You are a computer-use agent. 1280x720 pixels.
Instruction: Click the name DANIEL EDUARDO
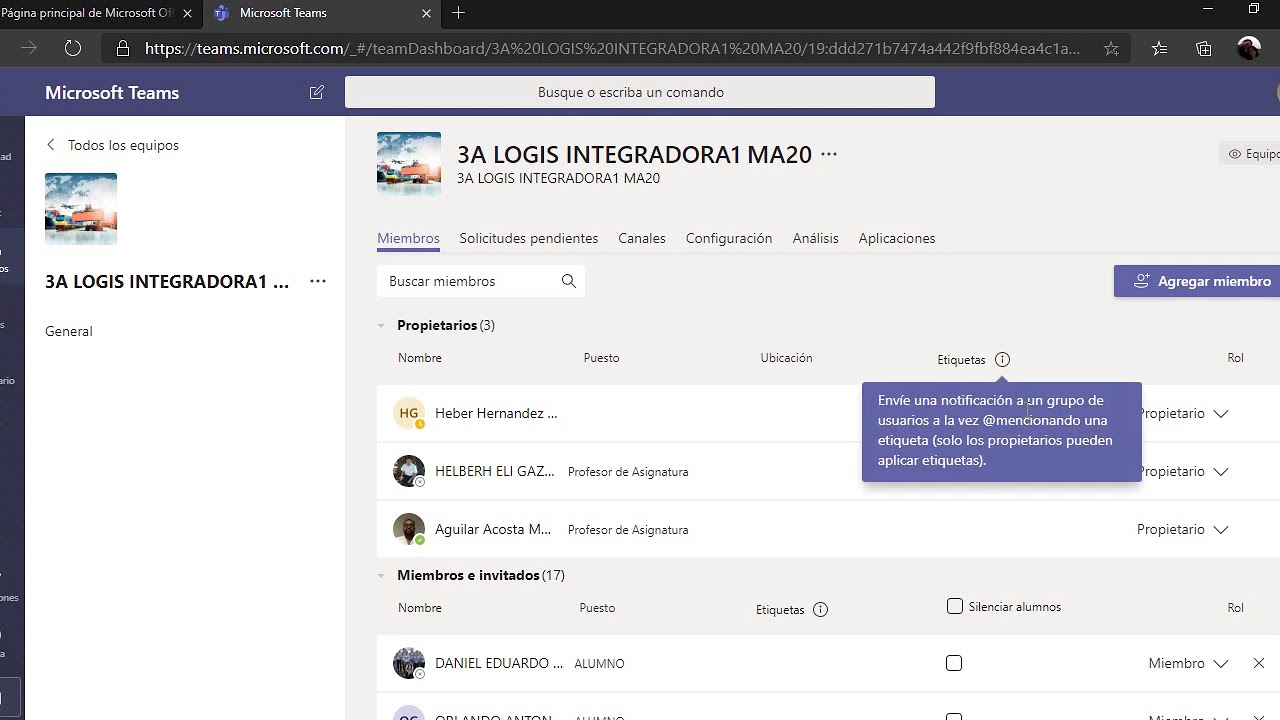click(x=499, y=663)
